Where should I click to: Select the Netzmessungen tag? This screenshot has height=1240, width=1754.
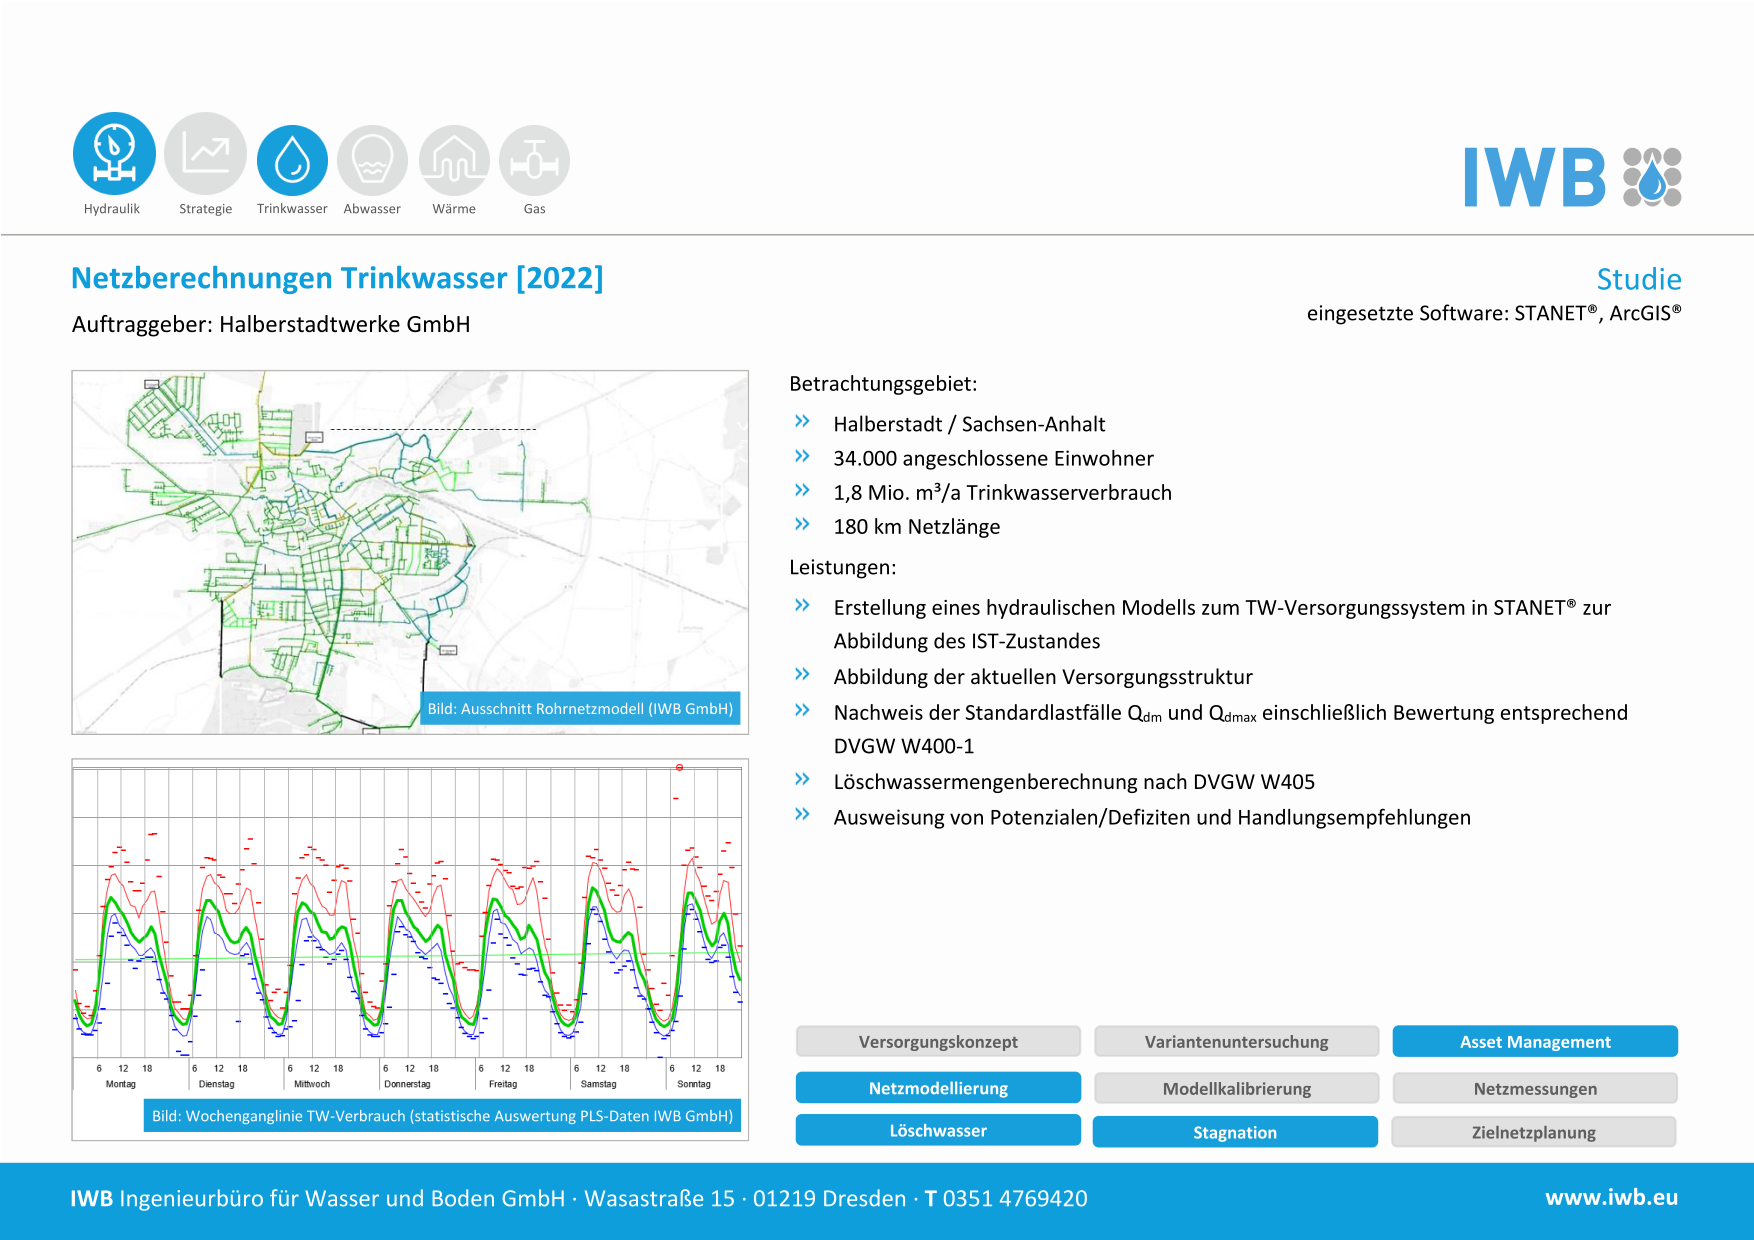click(1534, 1088)
